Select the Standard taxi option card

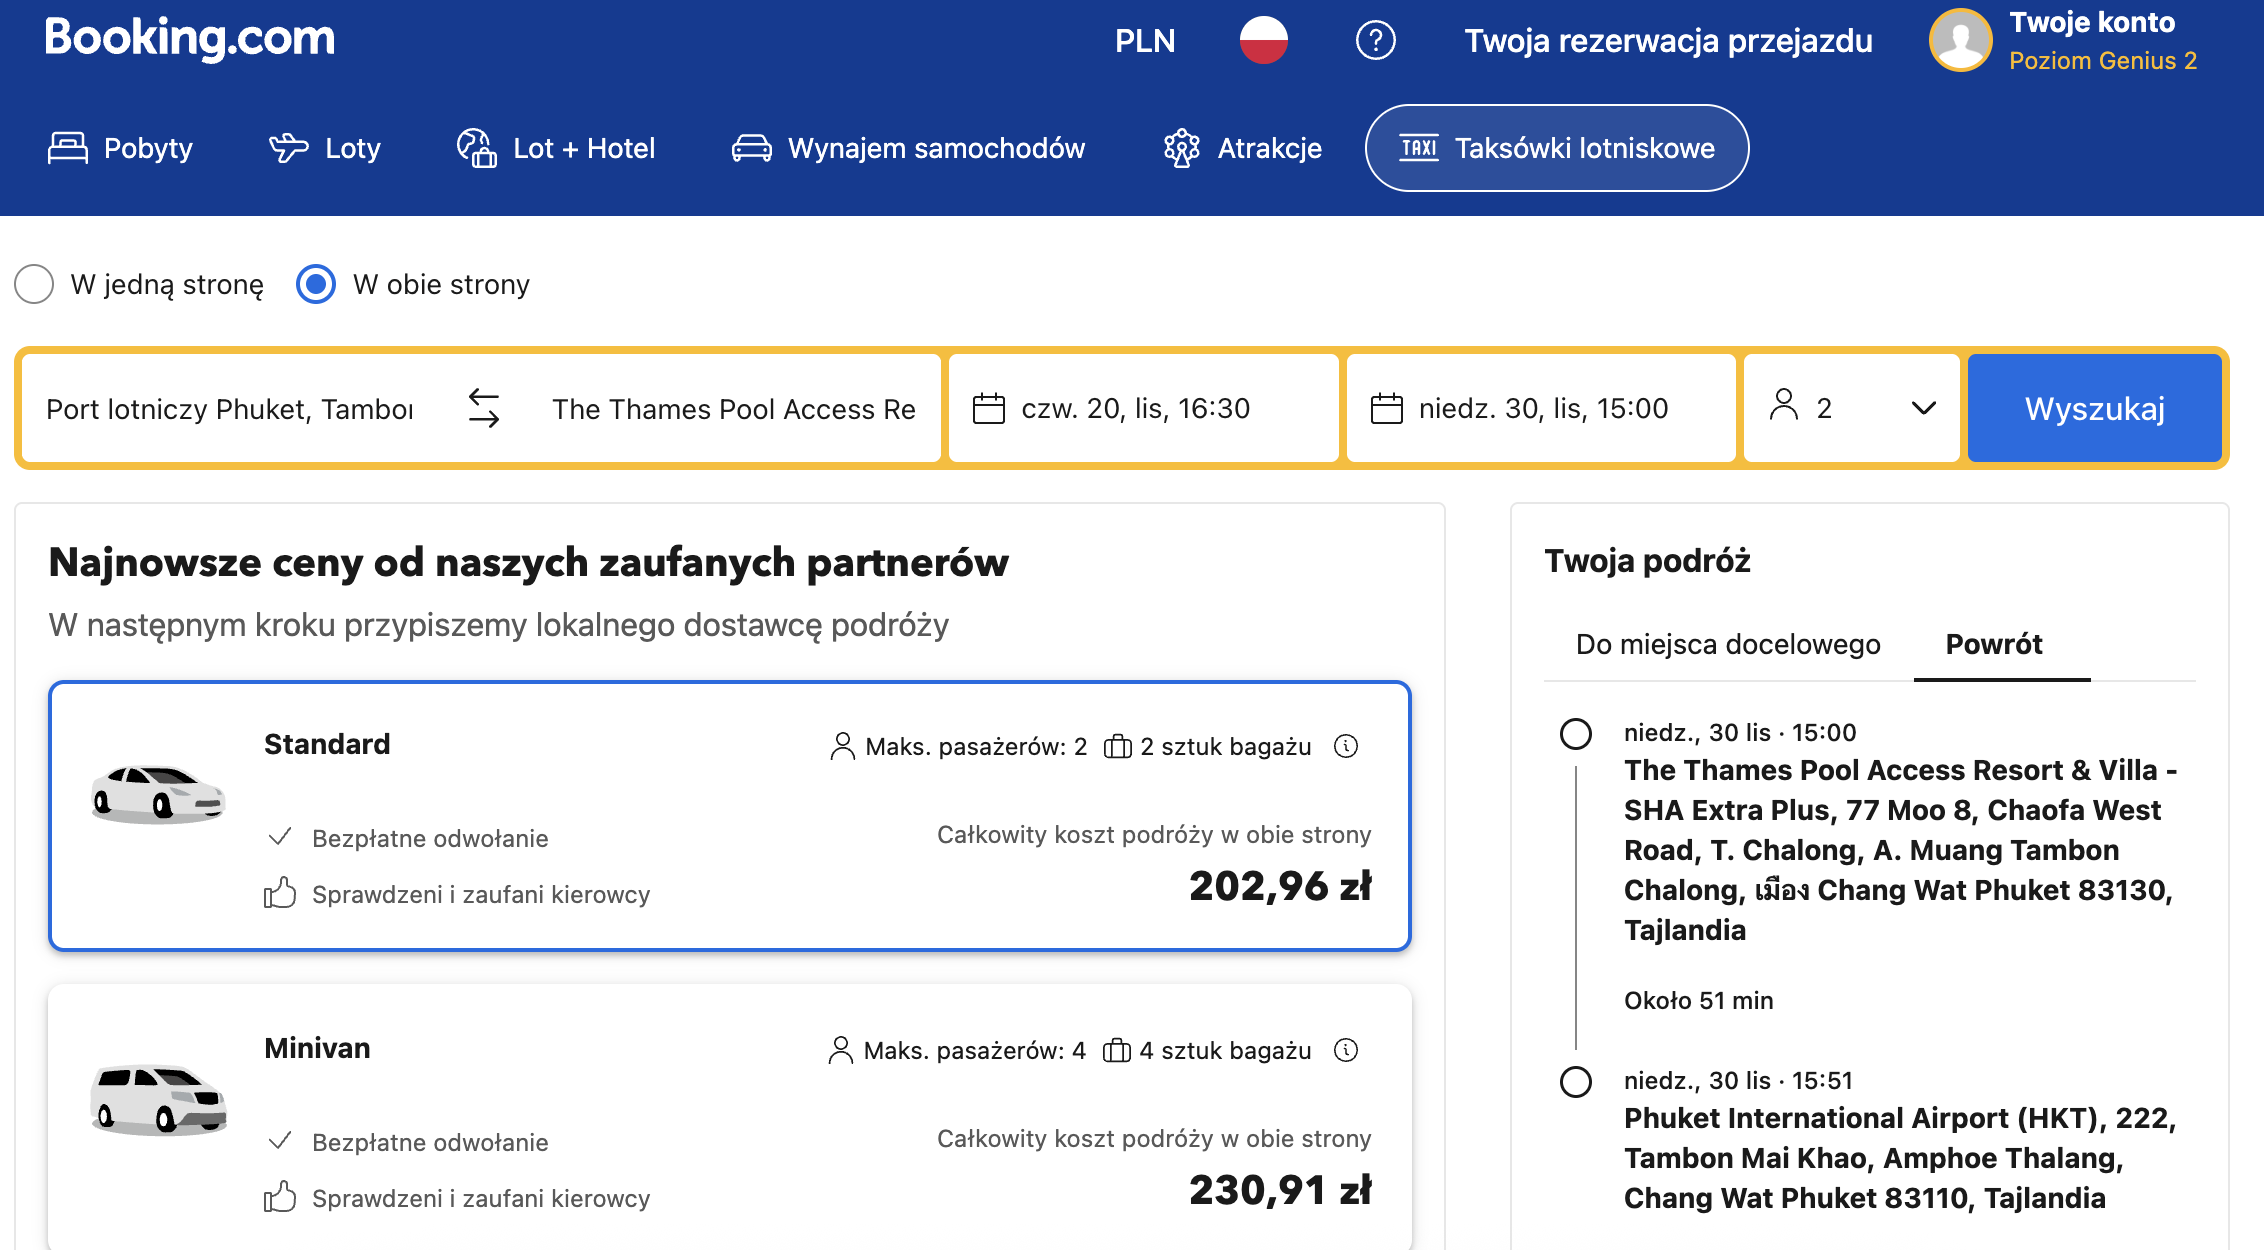coord(730,816)
